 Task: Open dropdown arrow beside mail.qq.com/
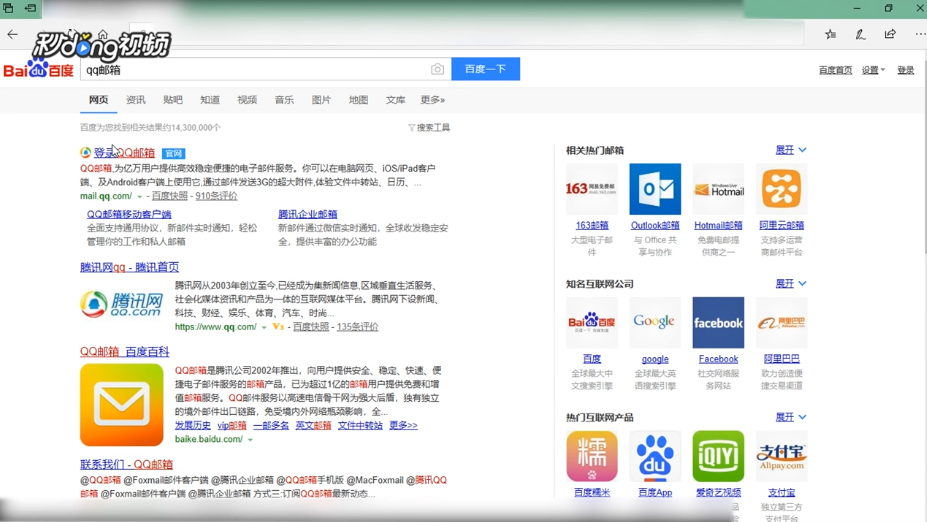click(140, 196)
